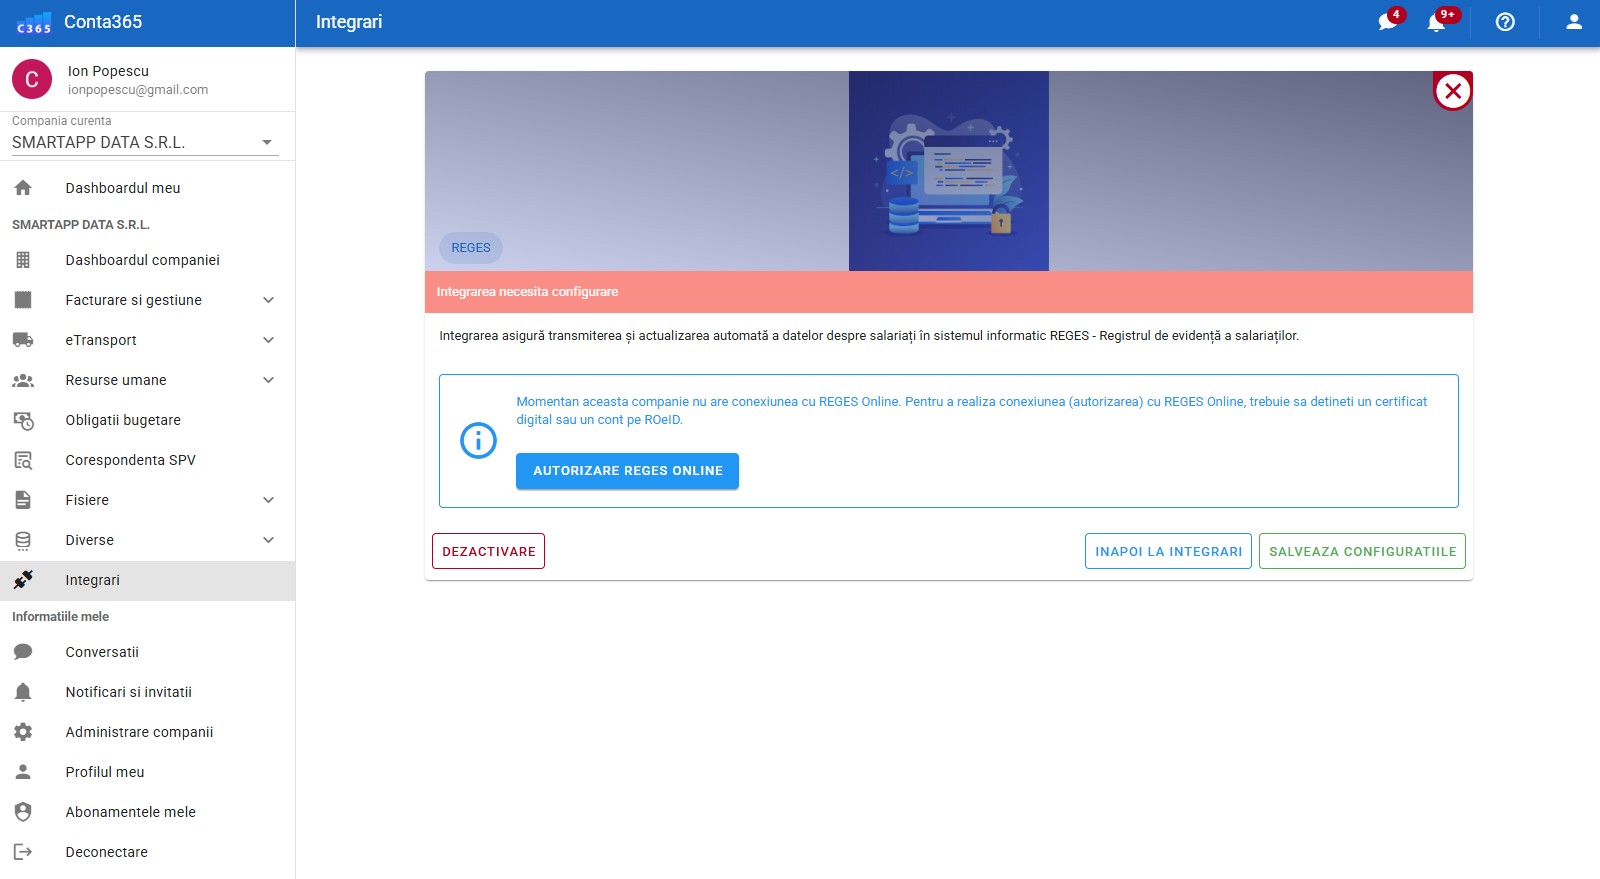
Task: Expand the Diverse section
Action: point(268,540)
